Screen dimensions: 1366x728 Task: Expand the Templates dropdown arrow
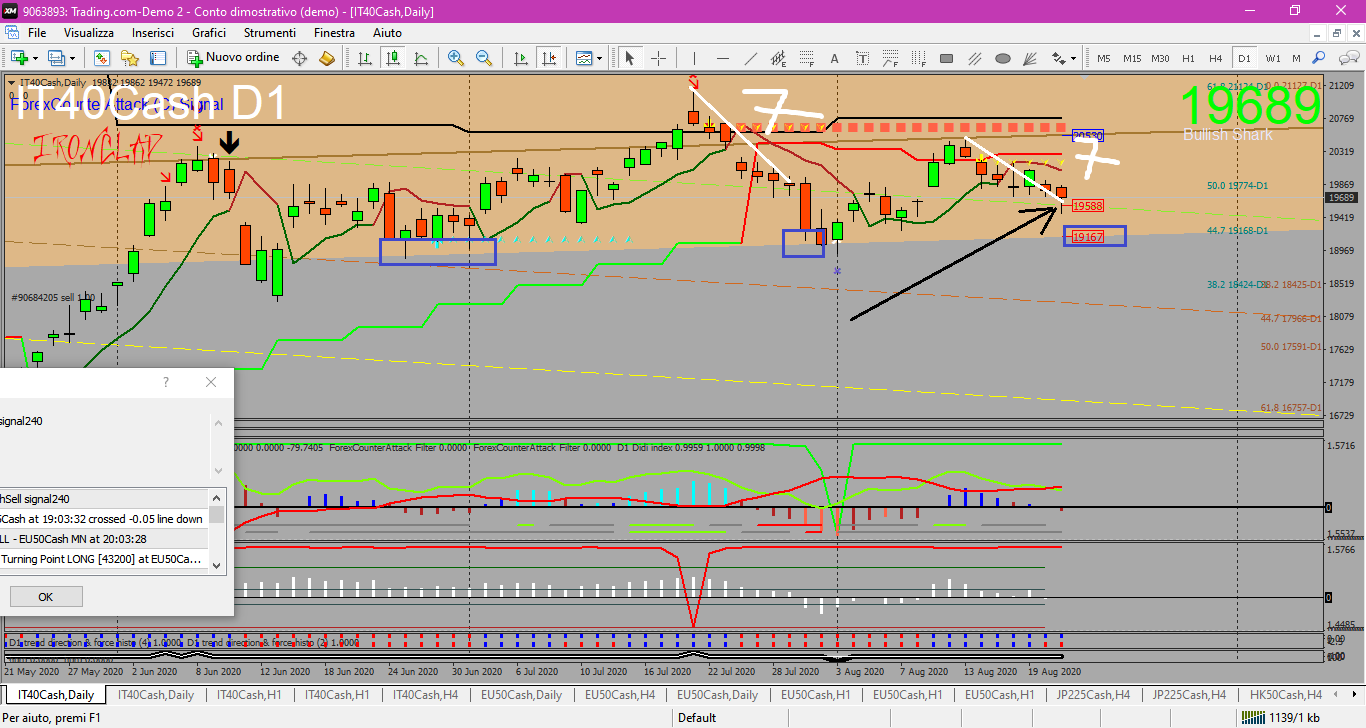(x=599, y=58)
